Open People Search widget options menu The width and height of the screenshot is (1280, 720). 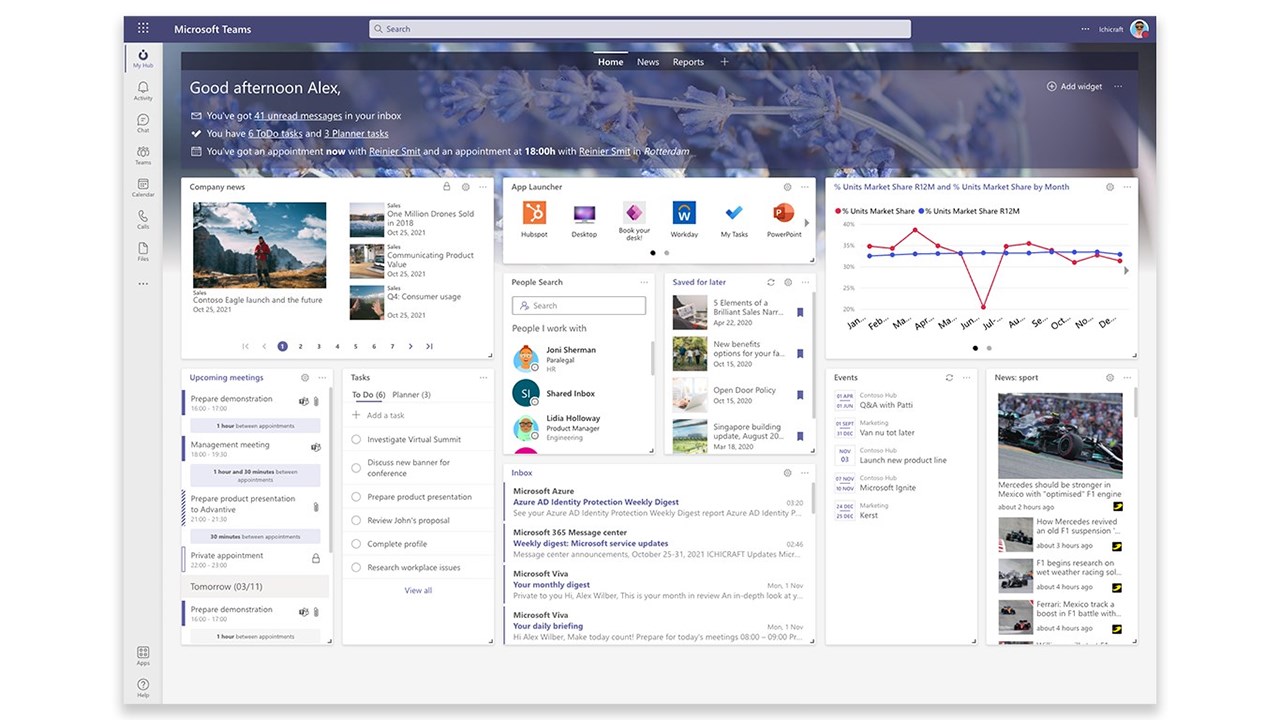click(644, 283)
